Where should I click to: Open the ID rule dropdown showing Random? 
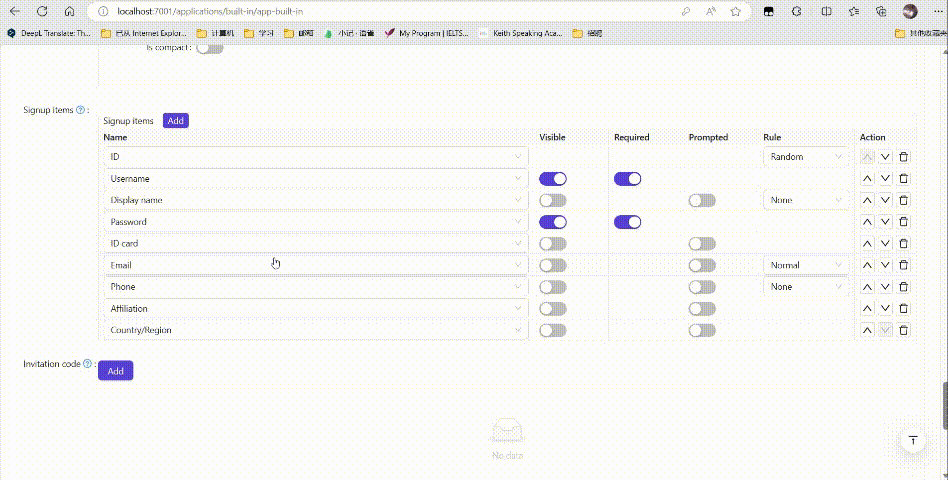tap(806, 157)
